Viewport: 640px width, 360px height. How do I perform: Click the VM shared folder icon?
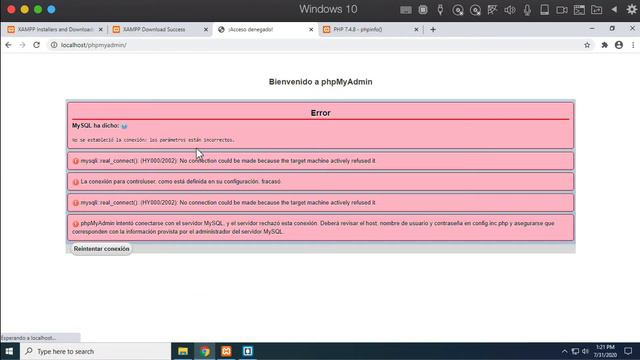(x=596, y=10)
